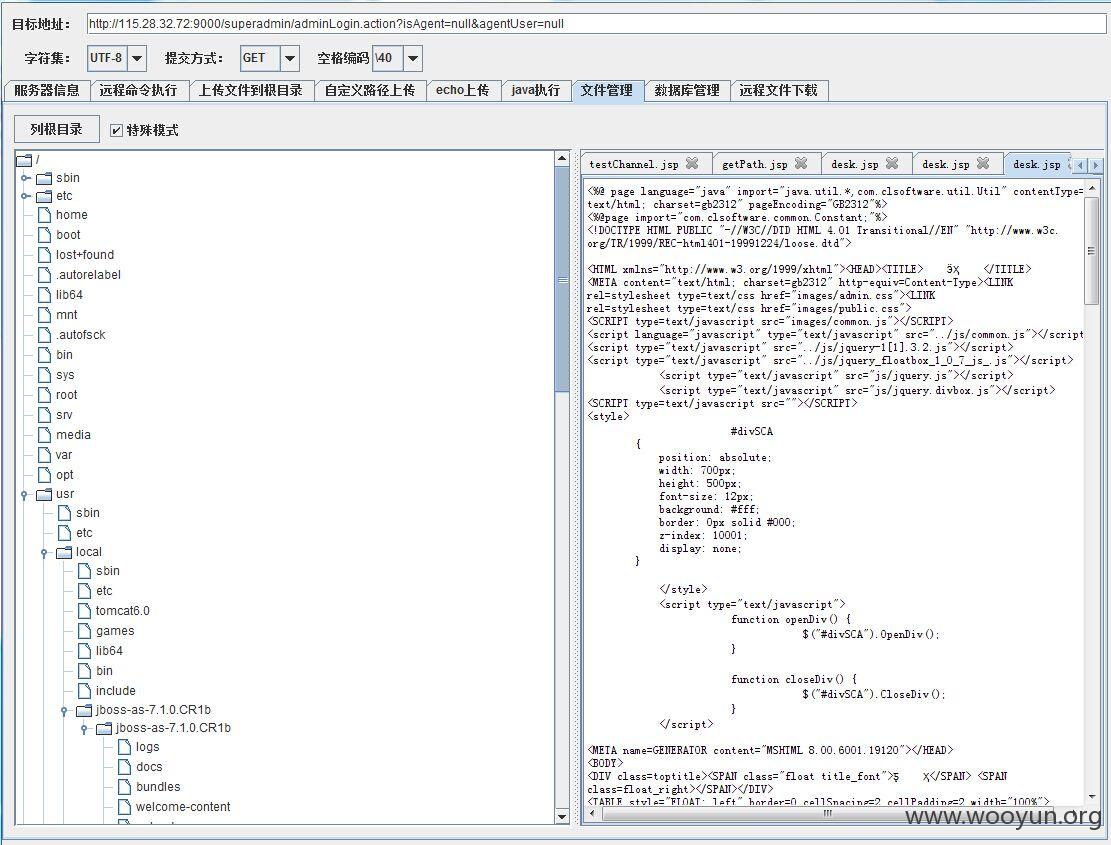Open the 空格编码 \40 dropdown

[x=413, y=58]
